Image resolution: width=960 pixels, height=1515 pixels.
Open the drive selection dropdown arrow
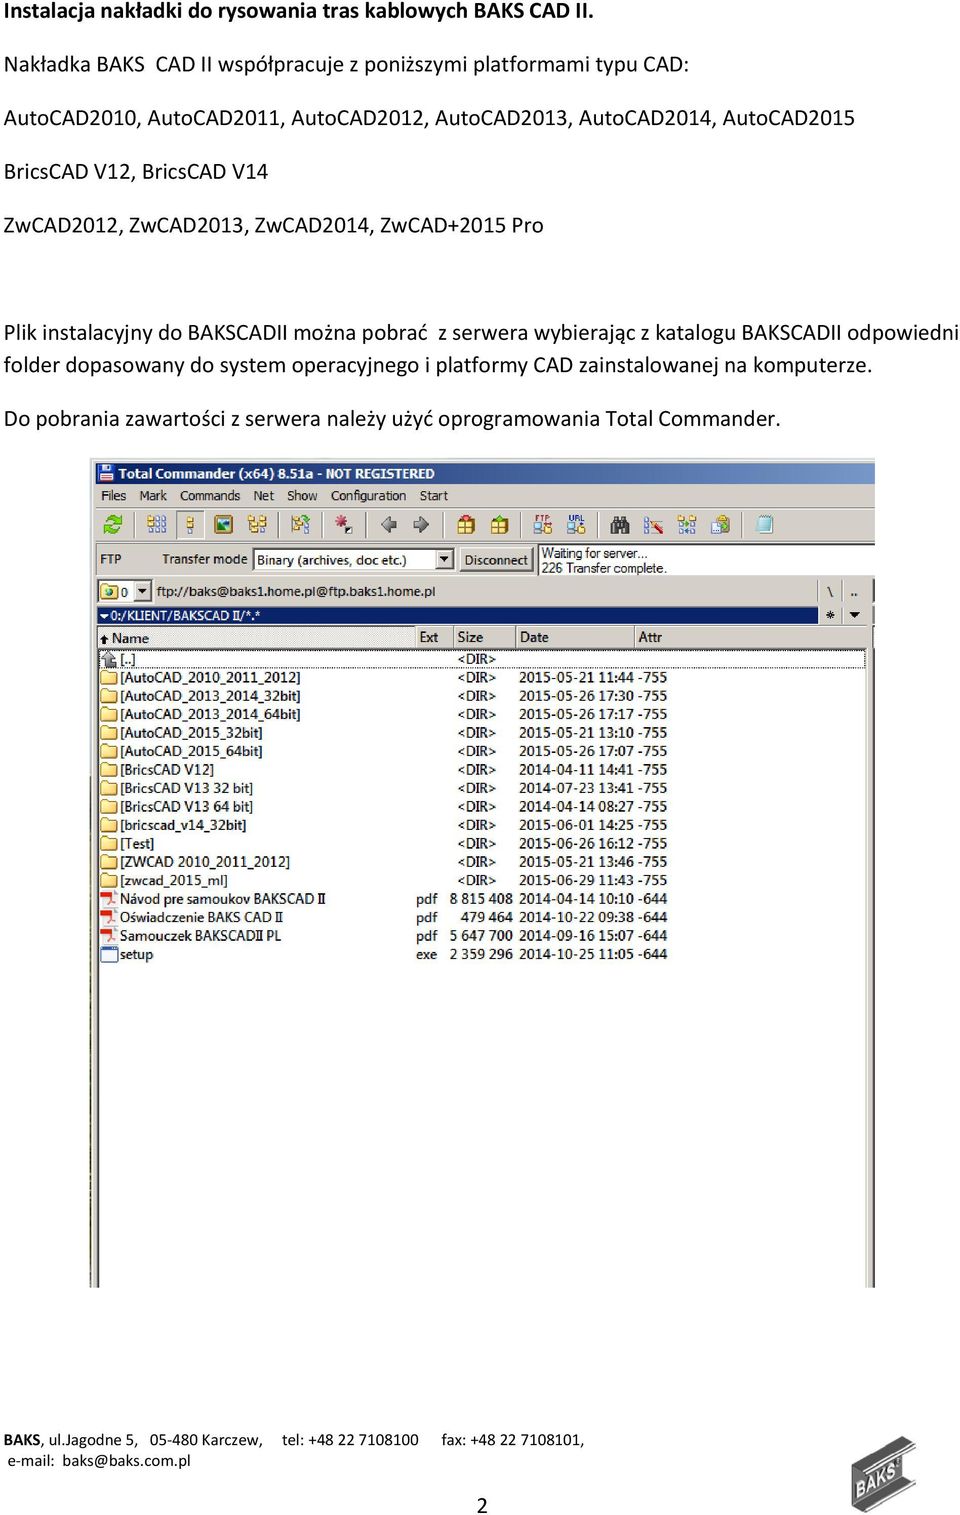pyautogui.click(x=143, y=591)
